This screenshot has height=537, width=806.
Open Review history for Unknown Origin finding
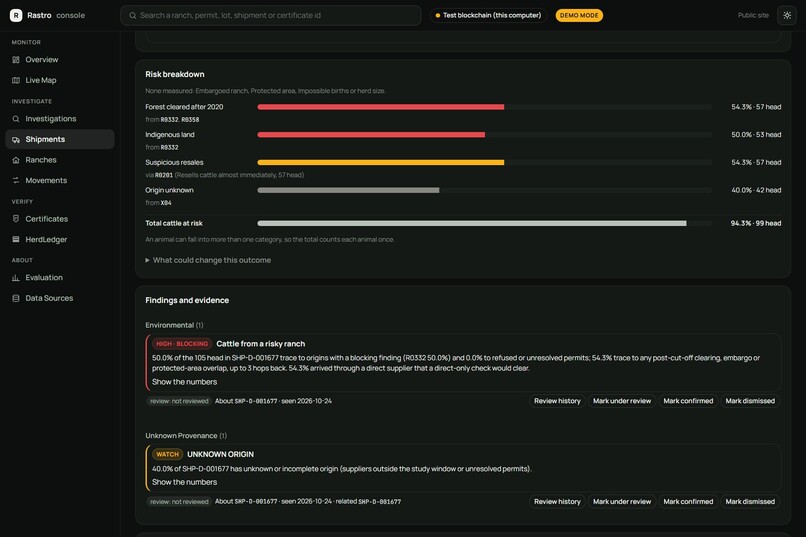coord(557,502)
